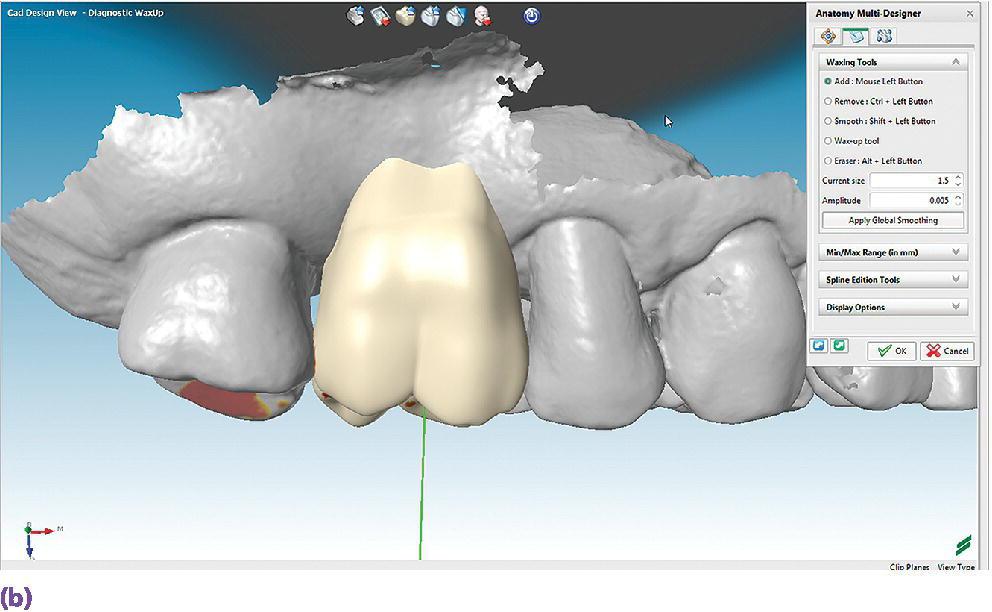Screen dimensions: 992x612
Task: Confirm with the OK button
Action: coord(891,351)
